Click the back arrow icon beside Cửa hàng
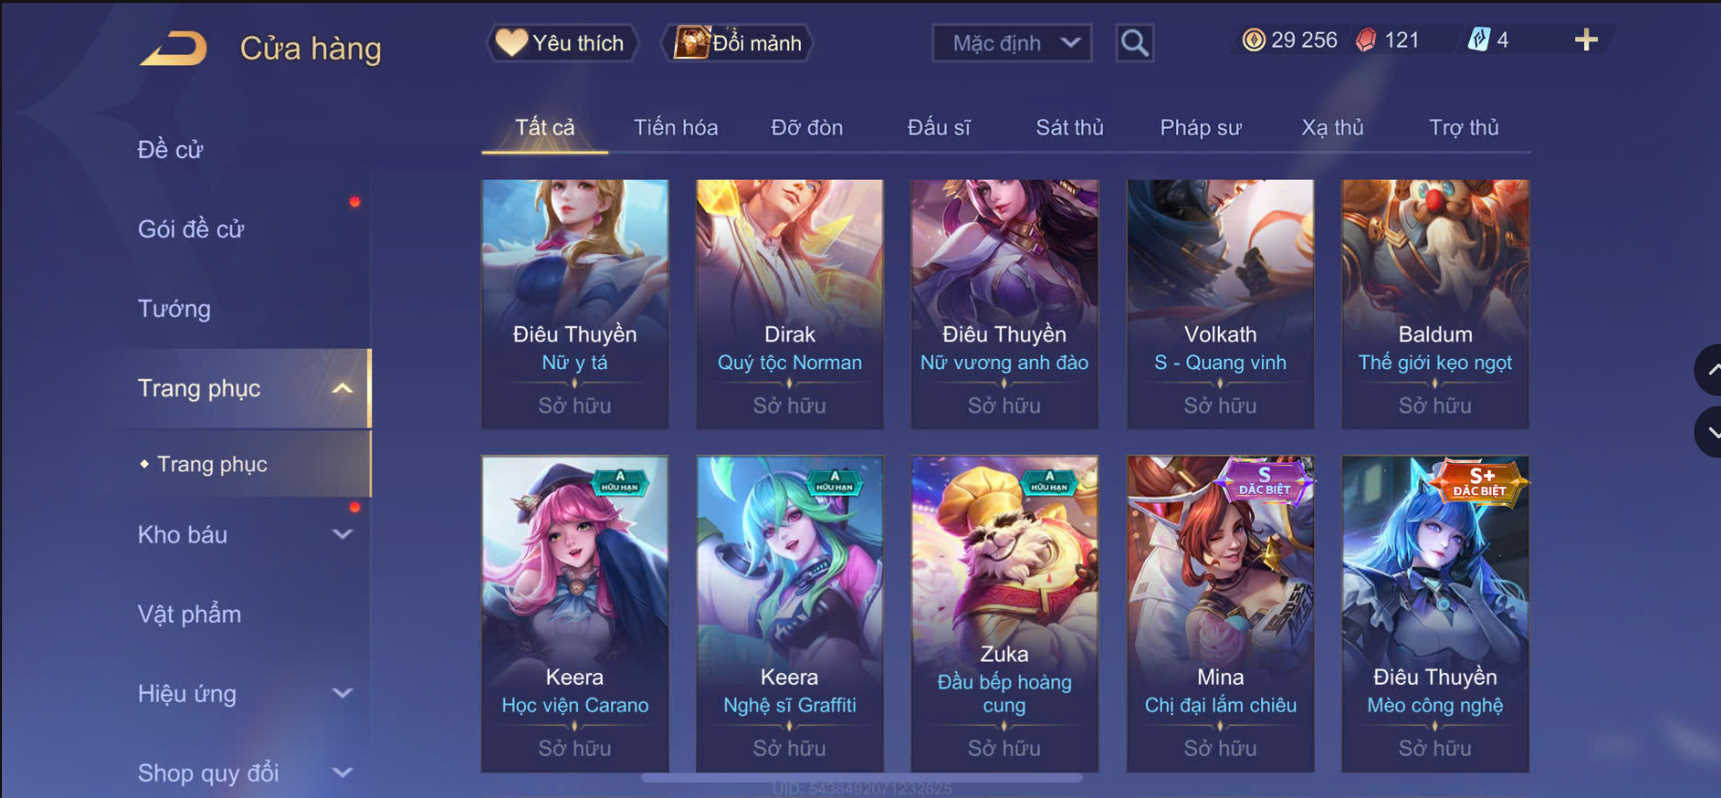The width and height of the screenshot is (1721, 798). (x=174, y=47)
